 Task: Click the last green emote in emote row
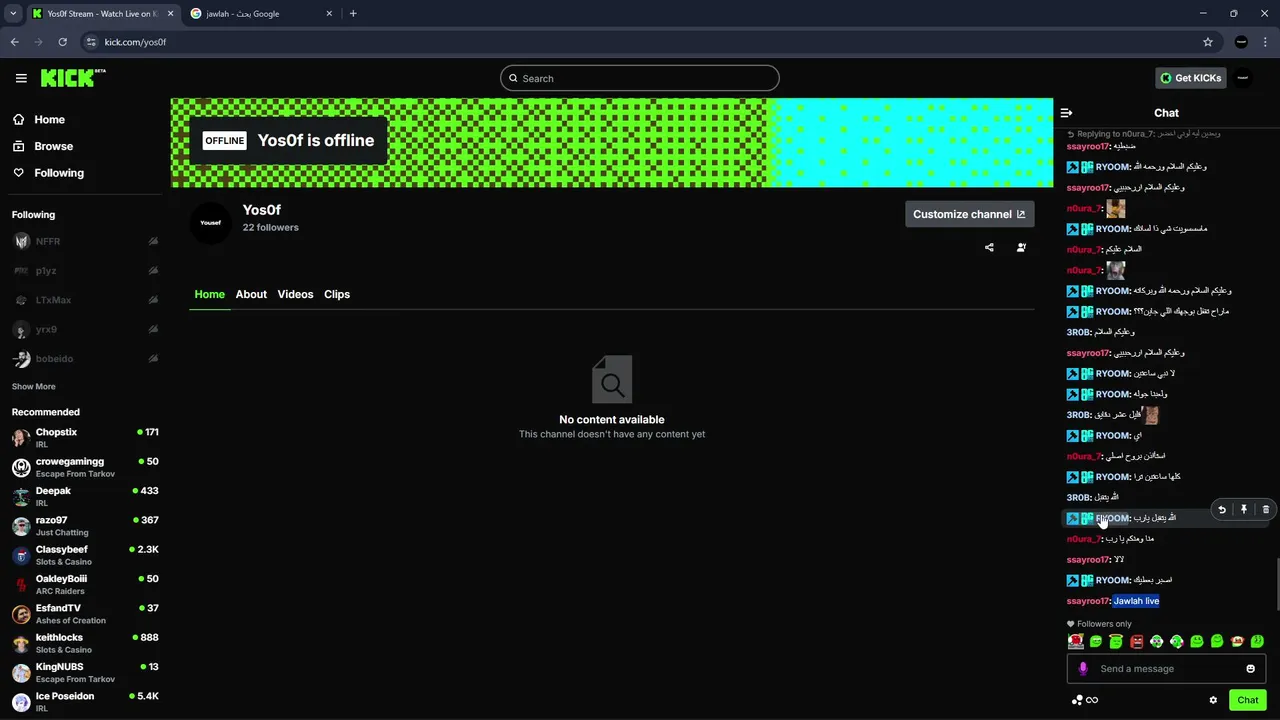tap(1257, 641)
